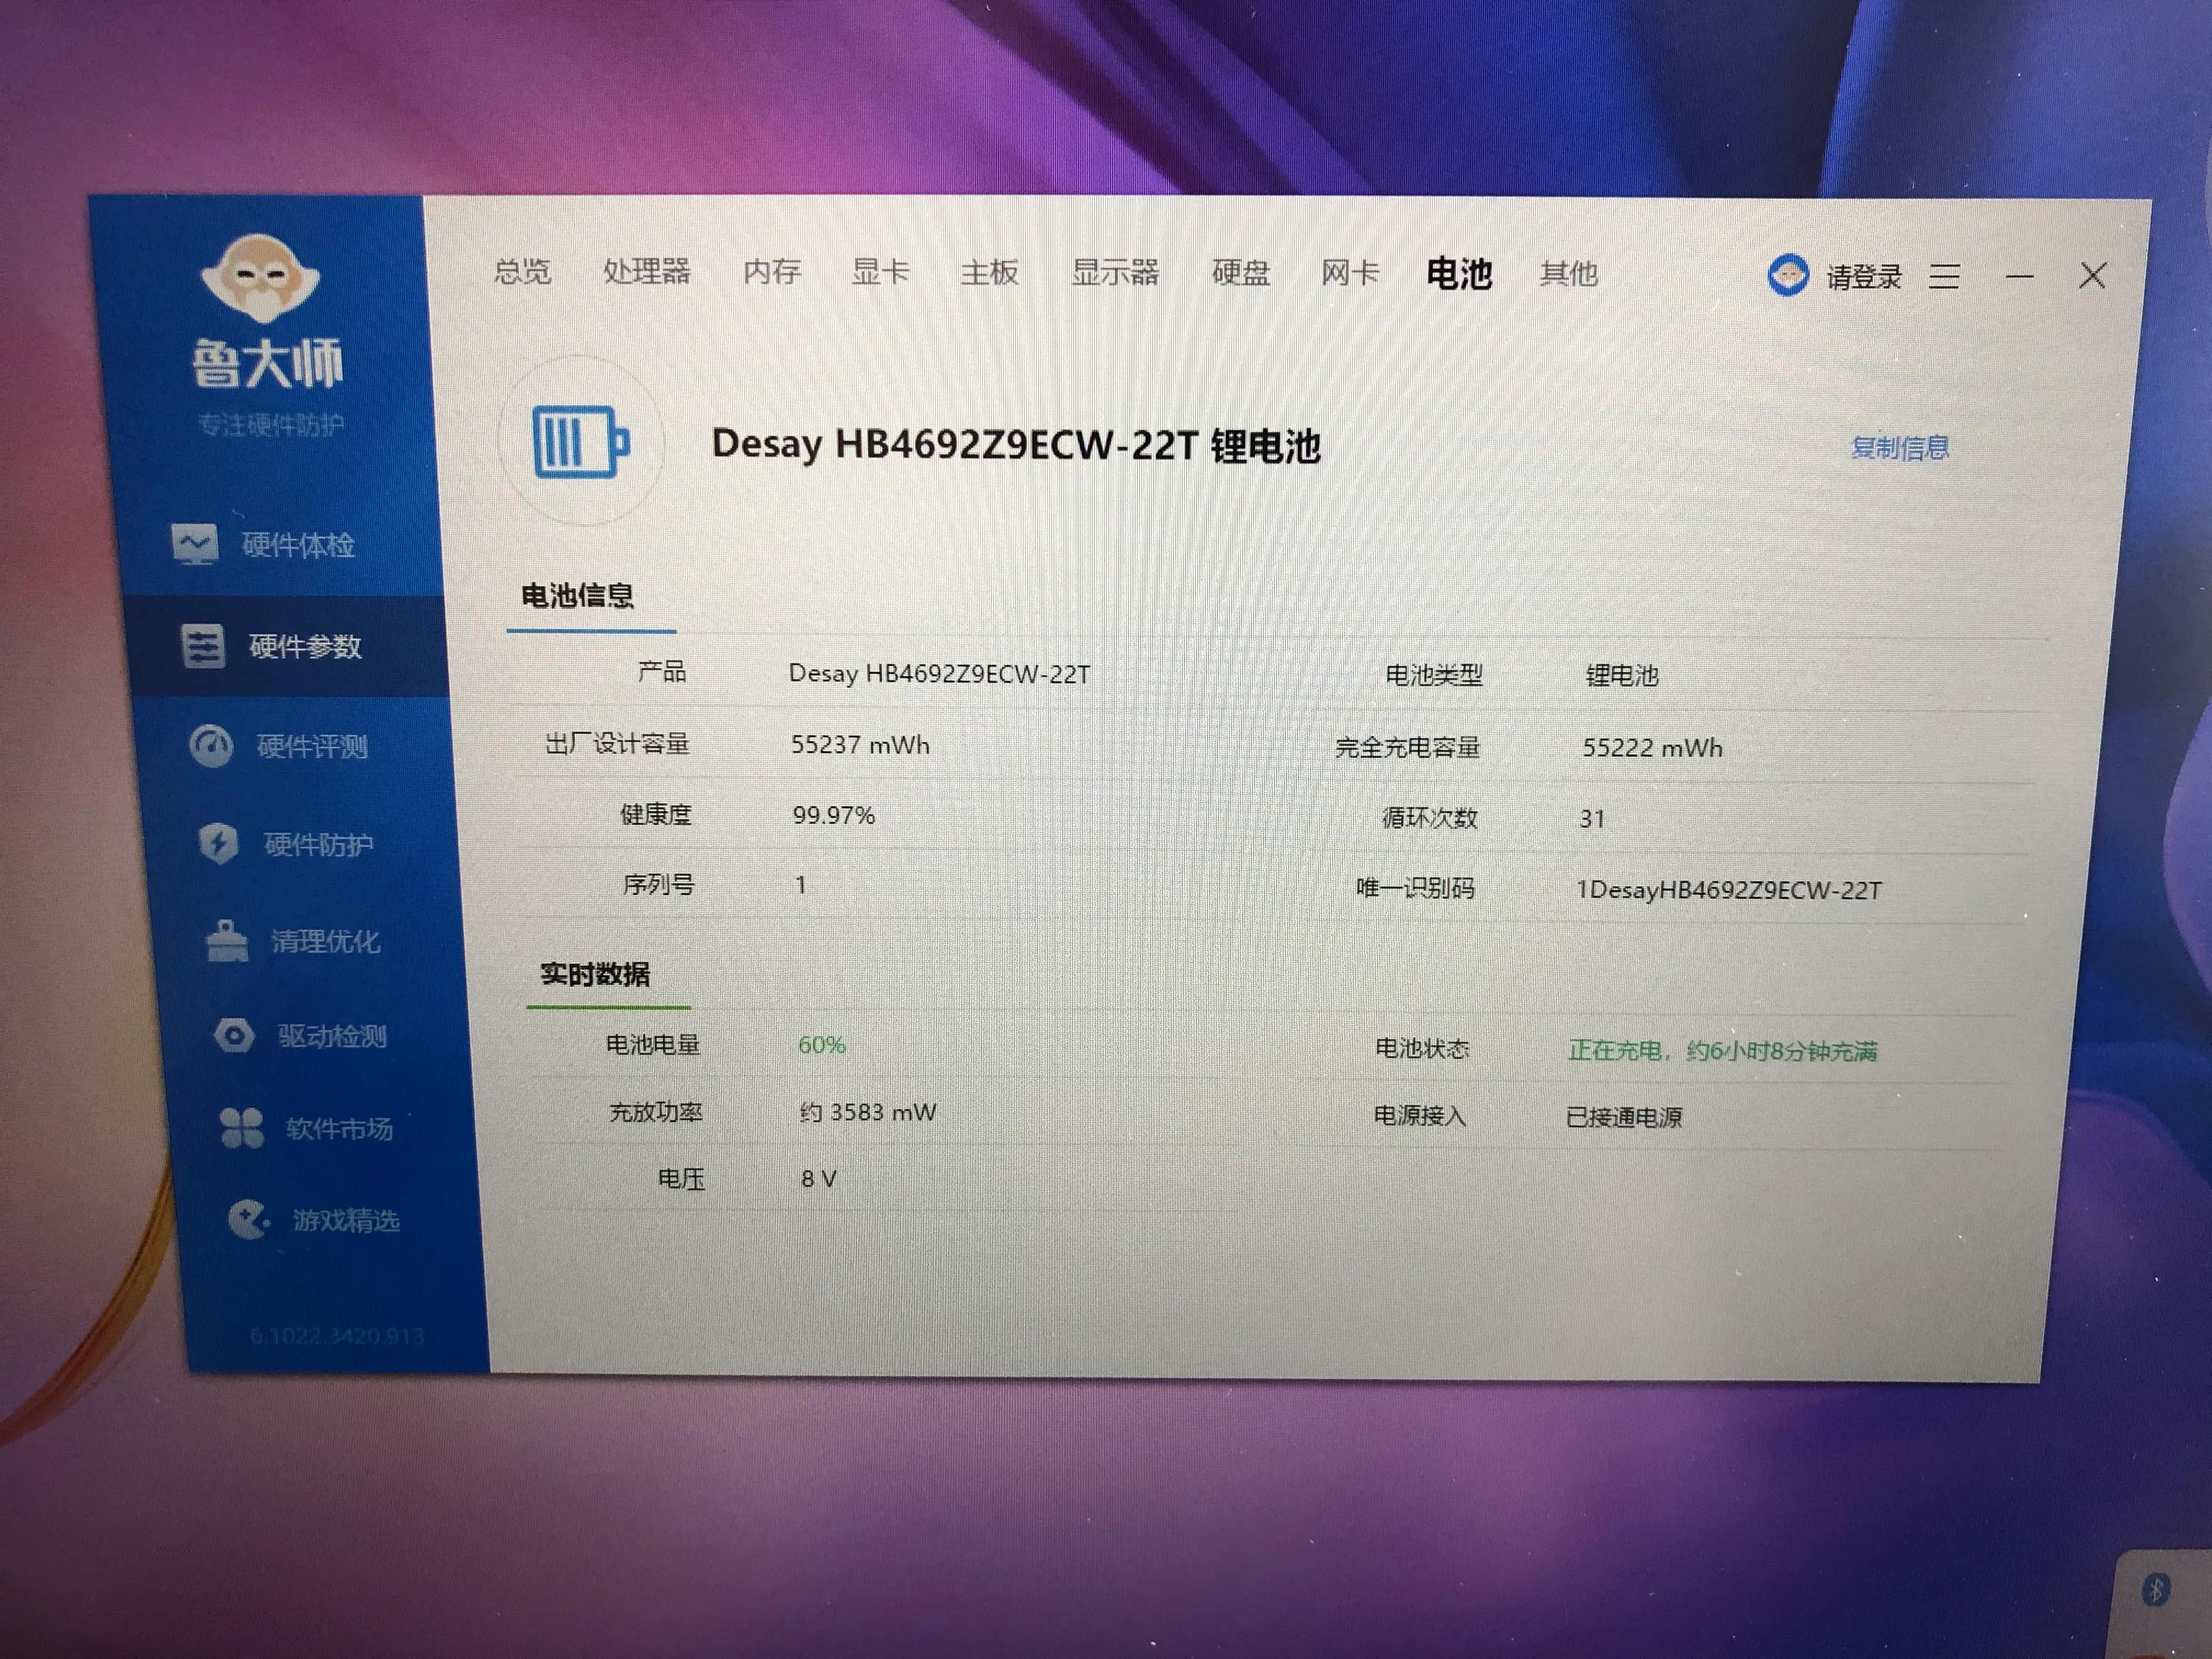Switch to the 处理器 tab

(647, 273)
